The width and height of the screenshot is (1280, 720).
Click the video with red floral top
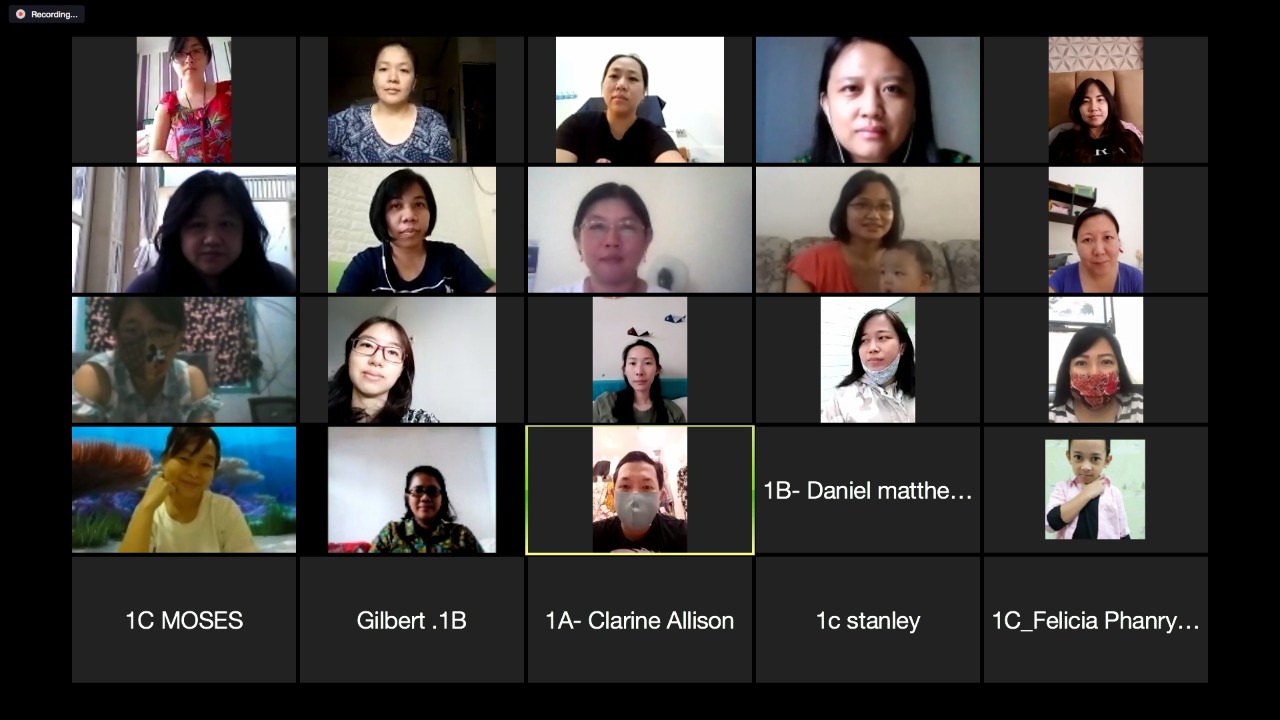tap(184, 100)
